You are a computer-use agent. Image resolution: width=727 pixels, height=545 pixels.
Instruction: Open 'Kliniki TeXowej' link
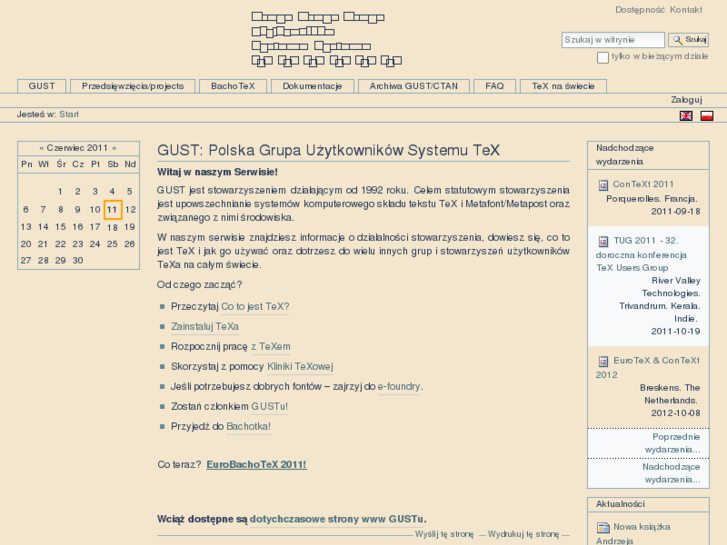pos(300,366)
